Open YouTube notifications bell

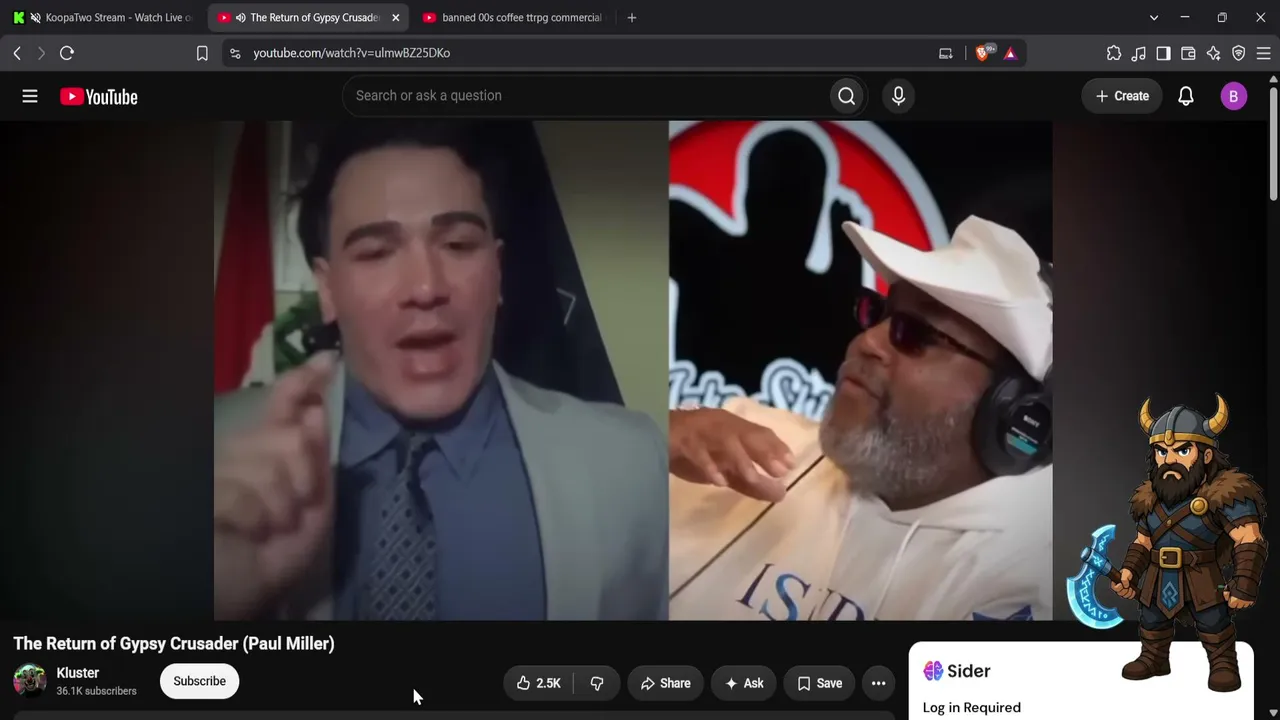1186,96
